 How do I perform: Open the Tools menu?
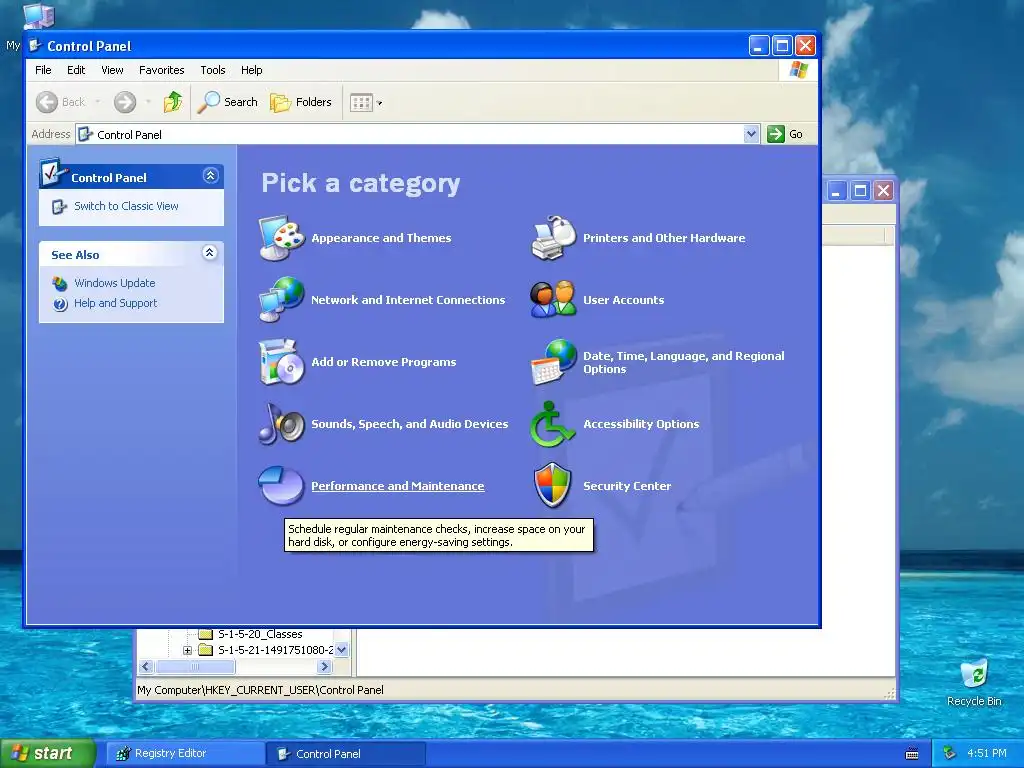pyautogui.click(x=213, y=70)
